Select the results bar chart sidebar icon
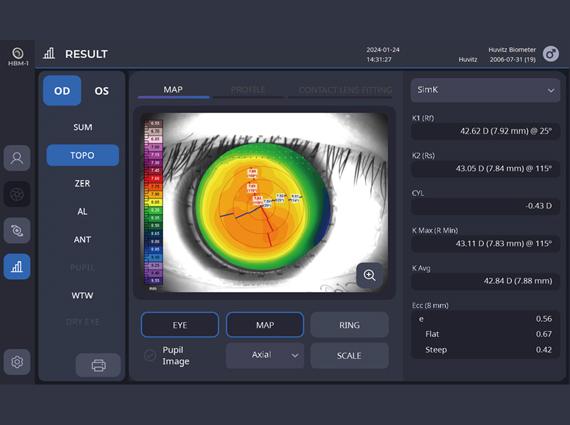 pos(17,267)
